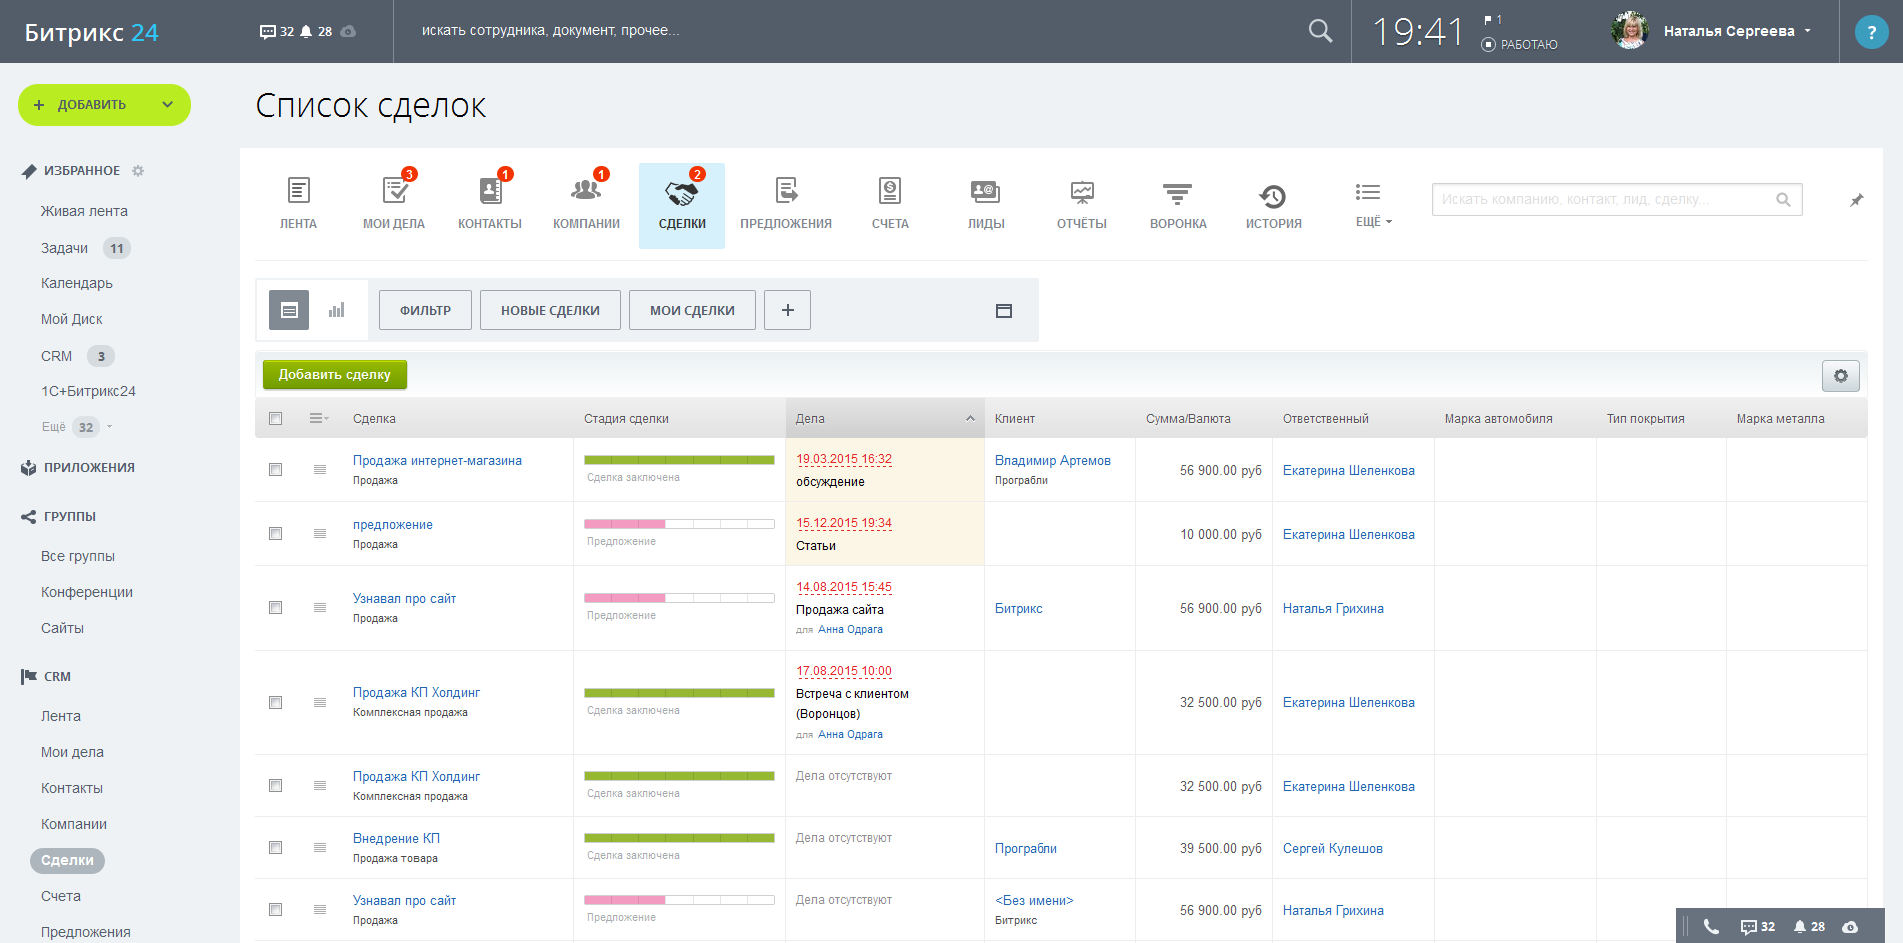Open Живая лента in sidebar
Image resolution: width=1903 pixels, height=943 pixels.
click(x=84, y=211)
